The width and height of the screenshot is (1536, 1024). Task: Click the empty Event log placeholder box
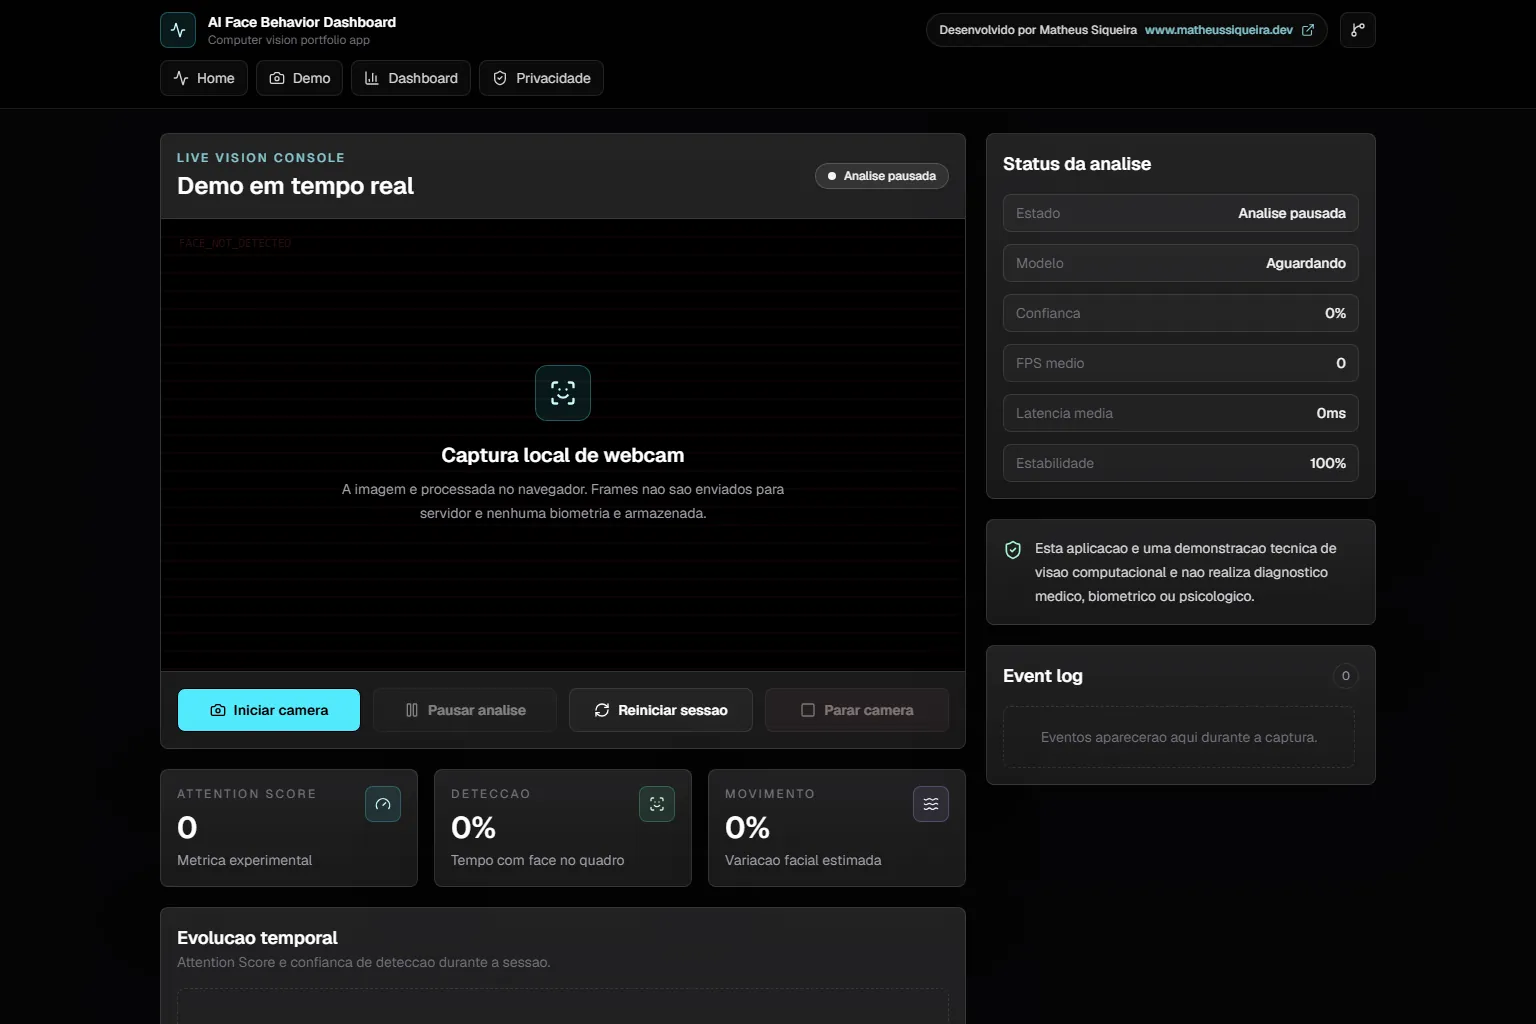click(1179, 737)
